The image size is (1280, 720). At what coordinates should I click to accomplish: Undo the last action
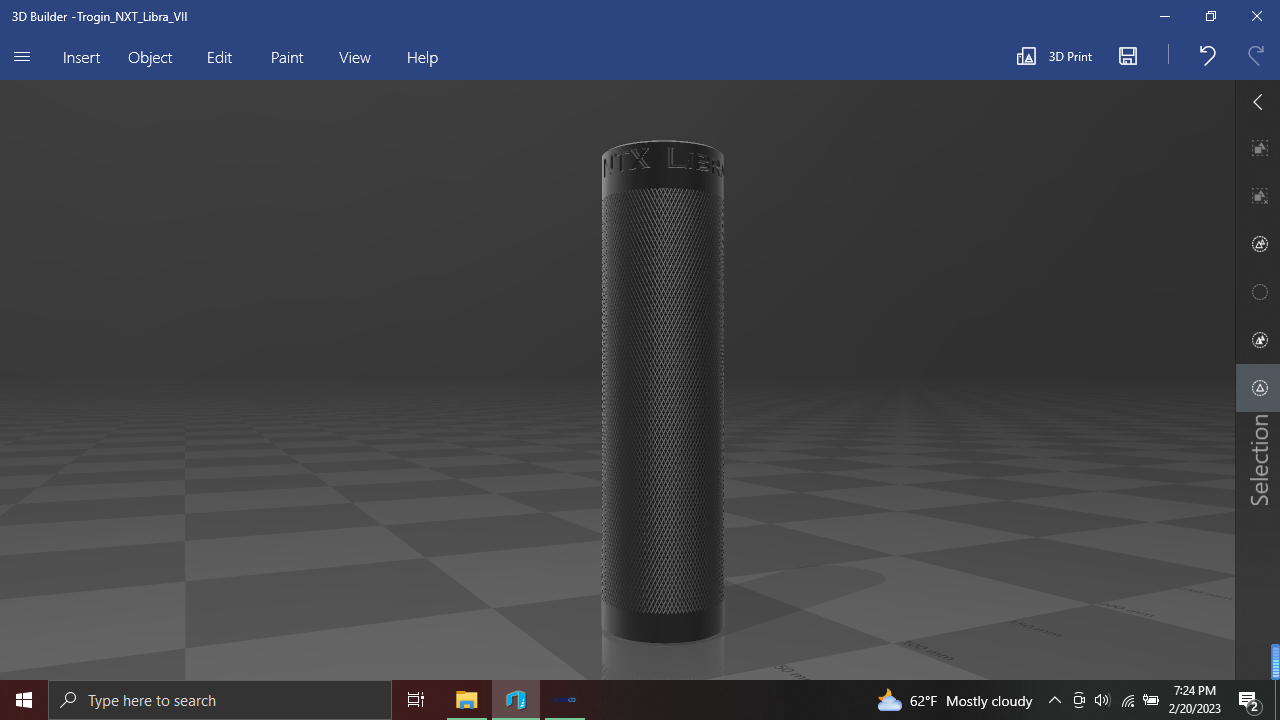click(x=1207, y=57)
